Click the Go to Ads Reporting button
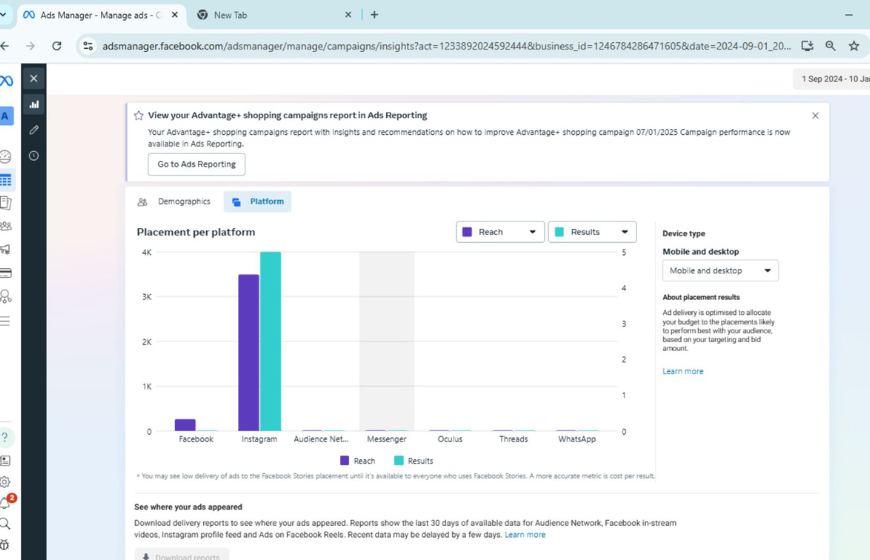The image size is (870, 560). click(196, 164)
